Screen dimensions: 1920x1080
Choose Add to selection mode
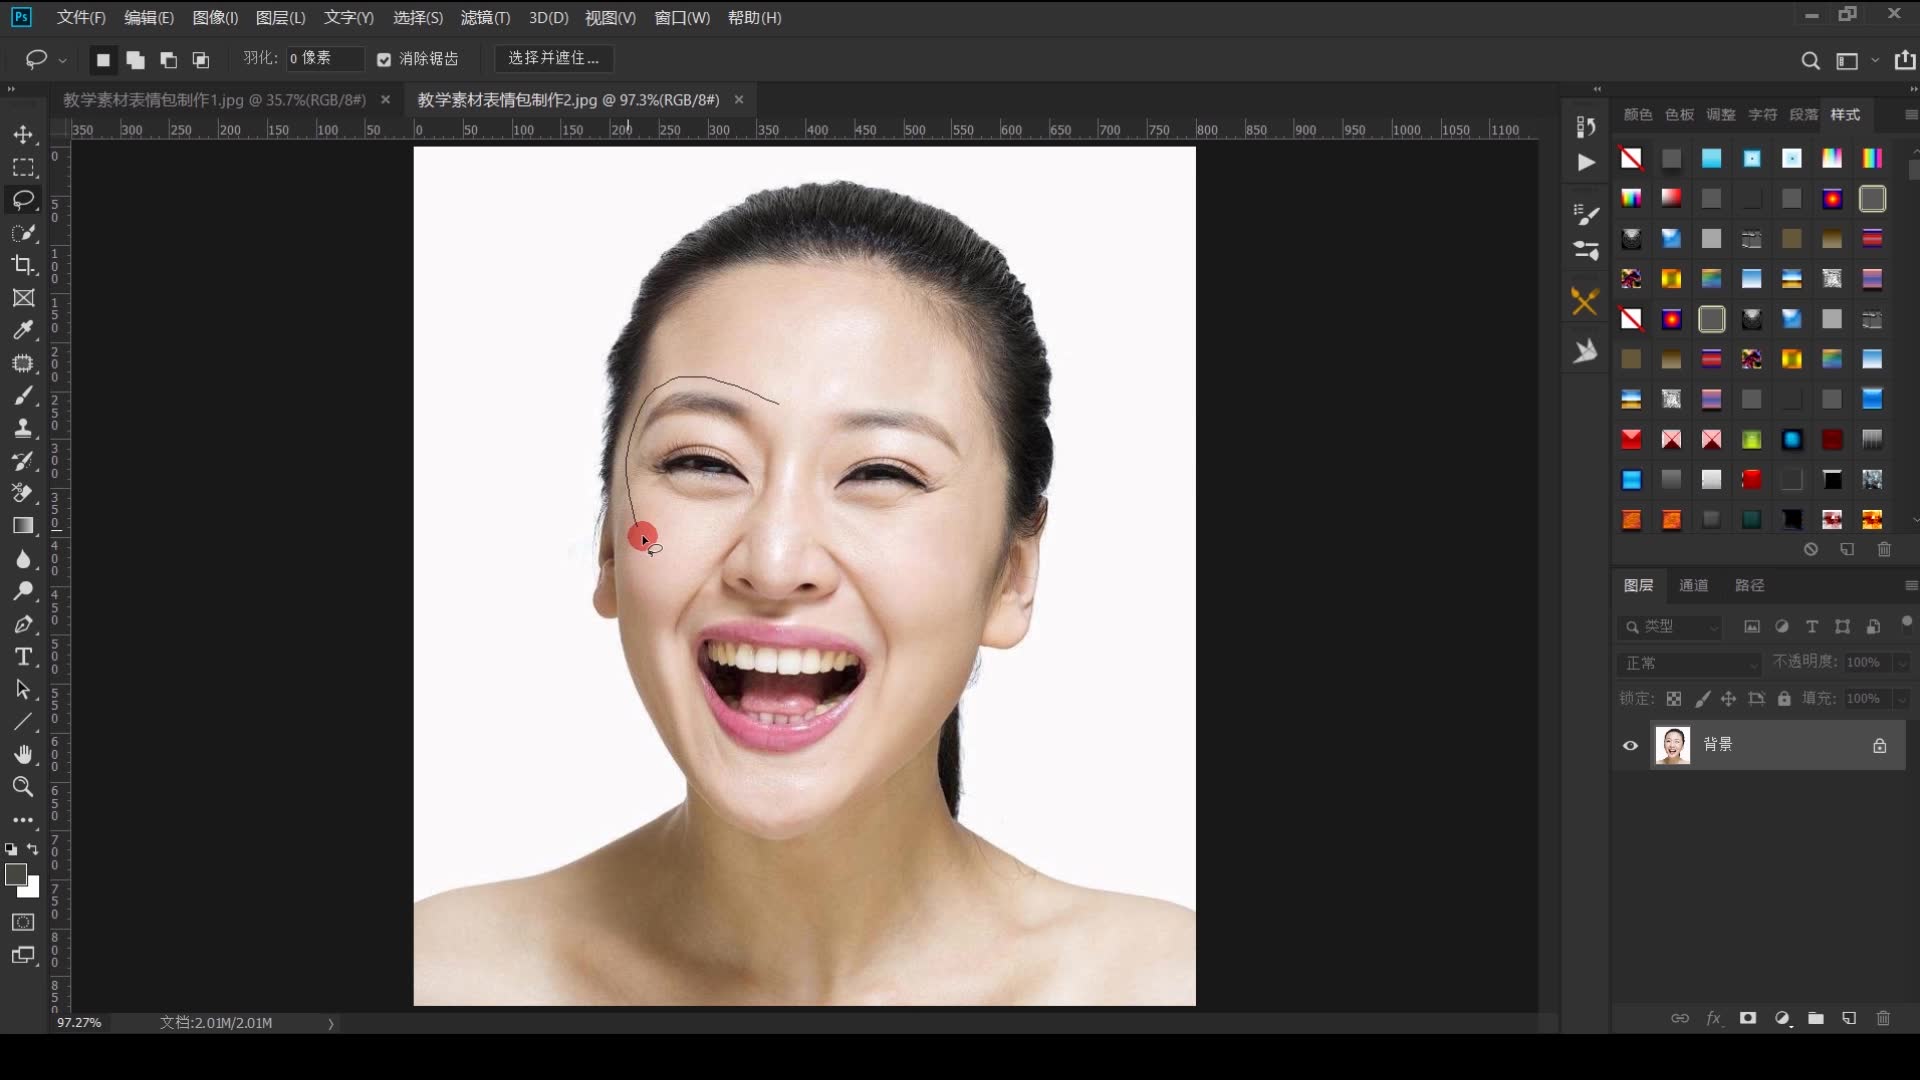click(x=136, y=60)
